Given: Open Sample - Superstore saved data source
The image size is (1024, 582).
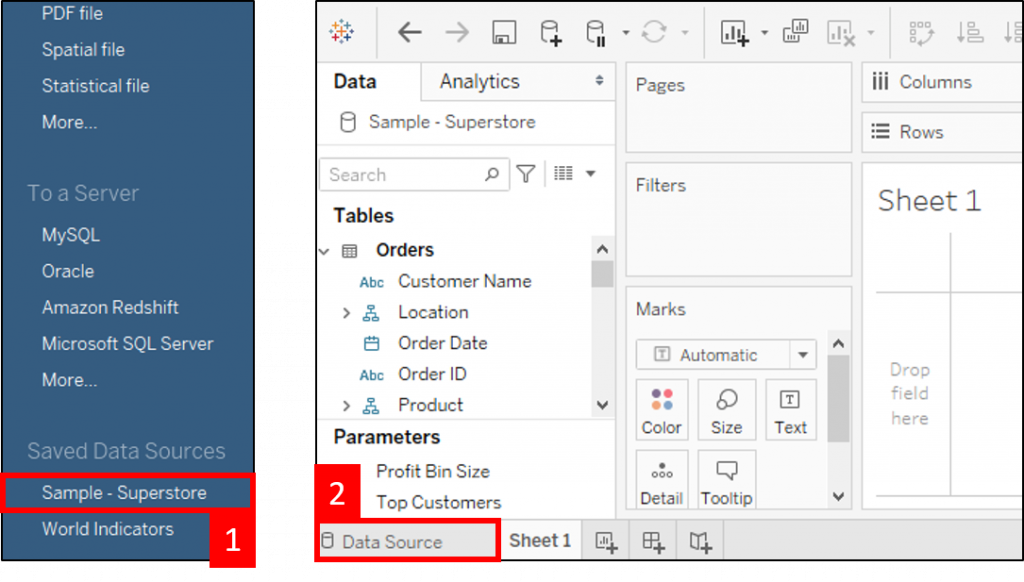Looking at the screenshot, I should [x=124, y=493].
